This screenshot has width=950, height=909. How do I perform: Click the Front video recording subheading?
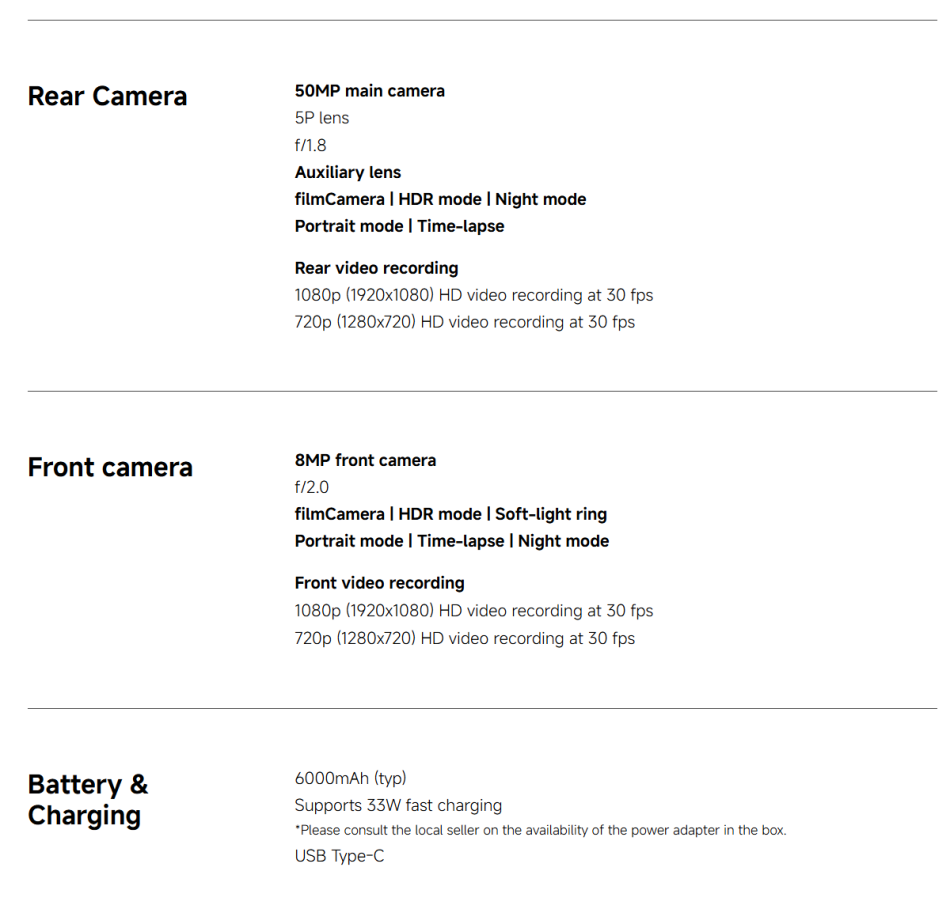coord(379,583)
